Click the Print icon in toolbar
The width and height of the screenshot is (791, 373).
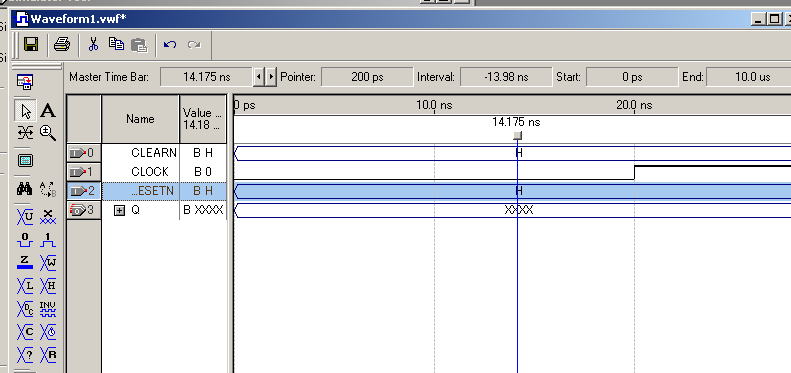(62, 44)
